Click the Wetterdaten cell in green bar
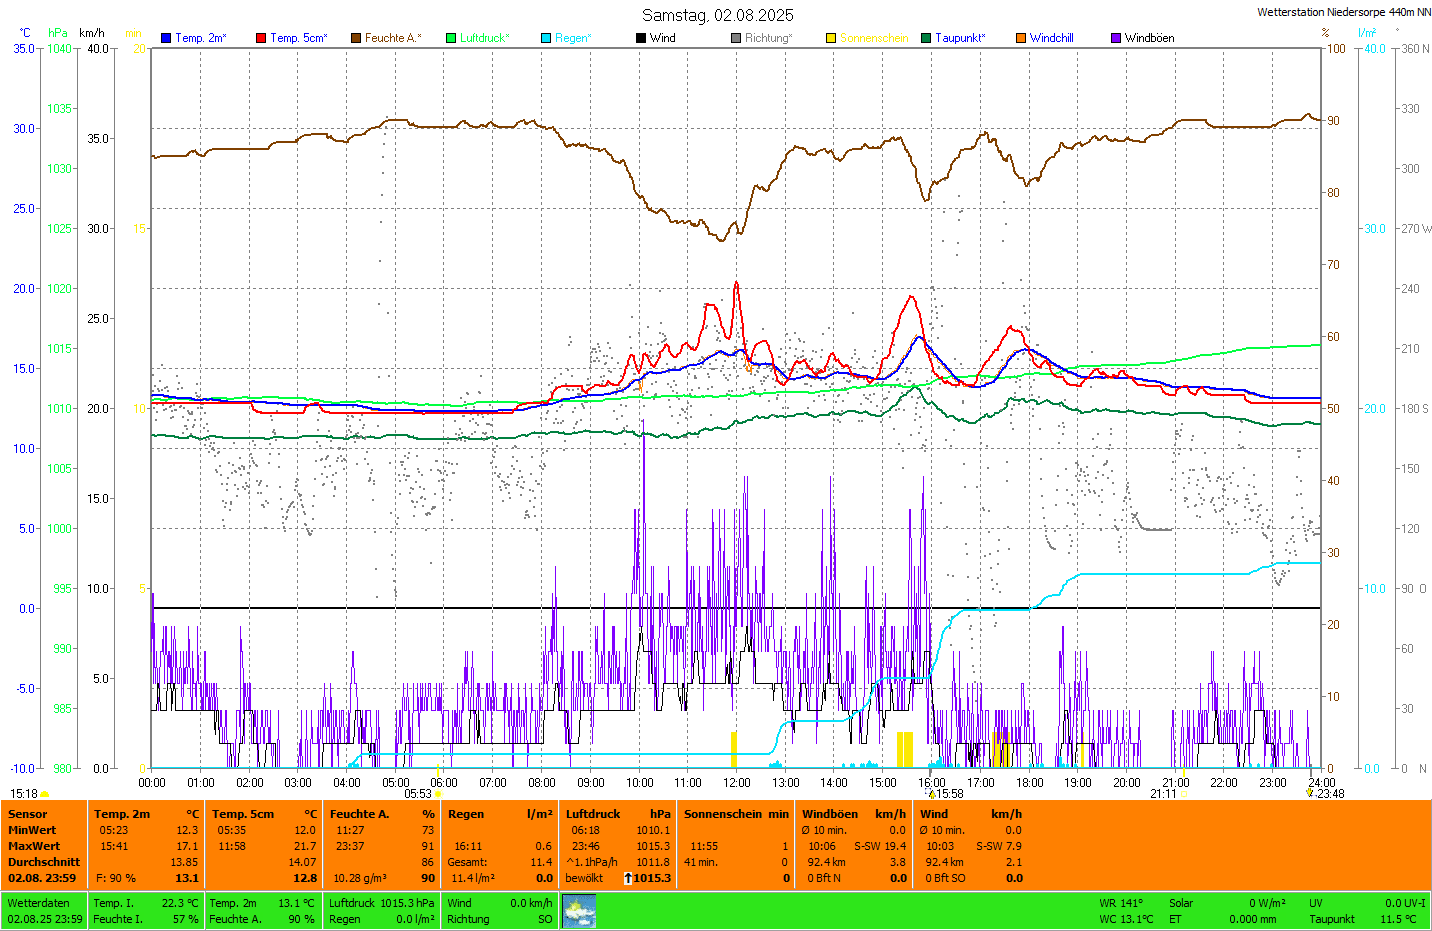This screenshot has width=1432, height=931. [x=38, y=903]
